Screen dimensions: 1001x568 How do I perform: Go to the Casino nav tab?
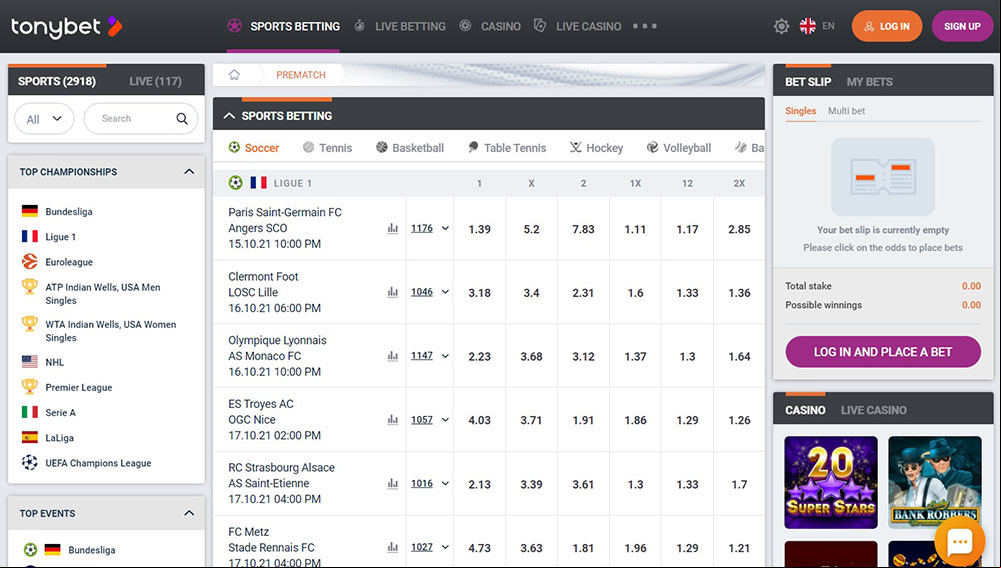tap(490, 26)
